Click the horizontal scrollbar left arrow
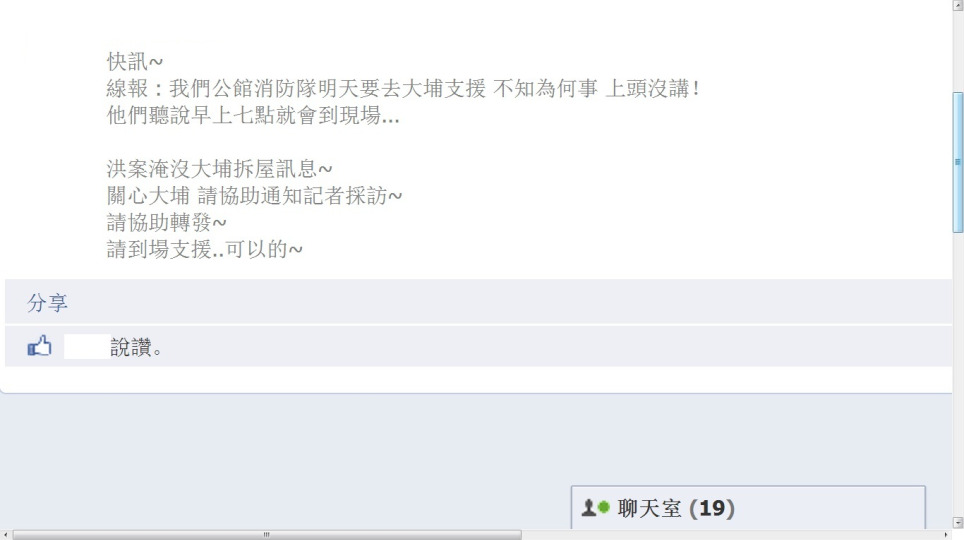964x540 pixels. tap(6, 534)
